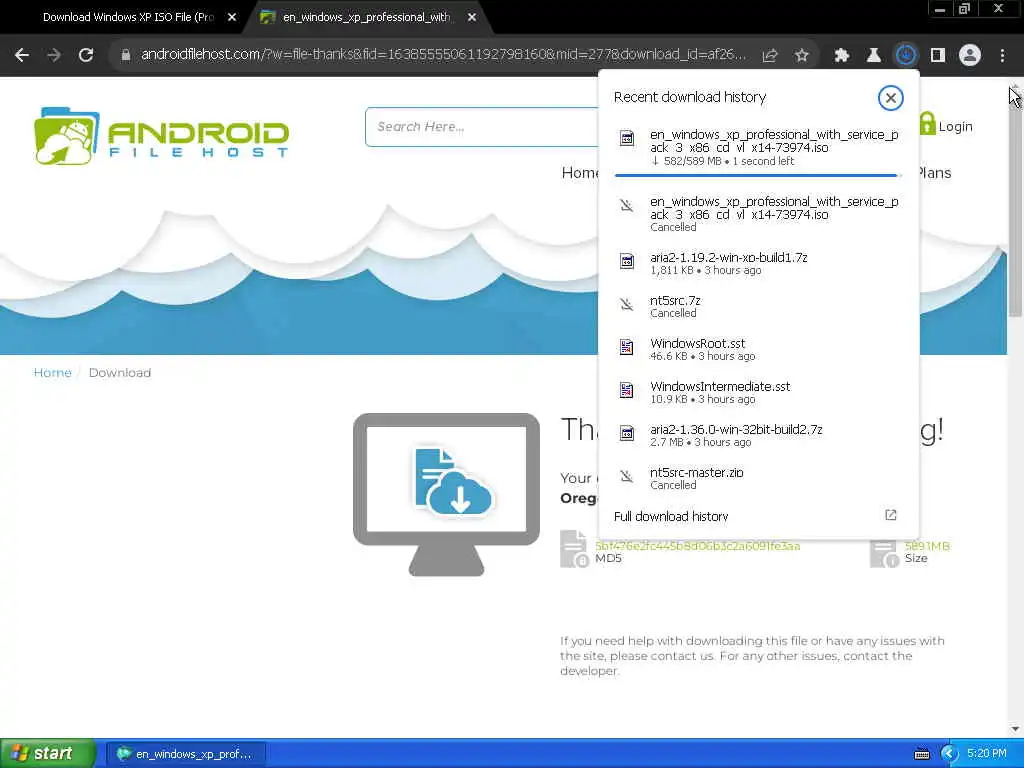Click the nt5src.7z cancelled entry
1024x768 pixels.
tap(758, 306)
